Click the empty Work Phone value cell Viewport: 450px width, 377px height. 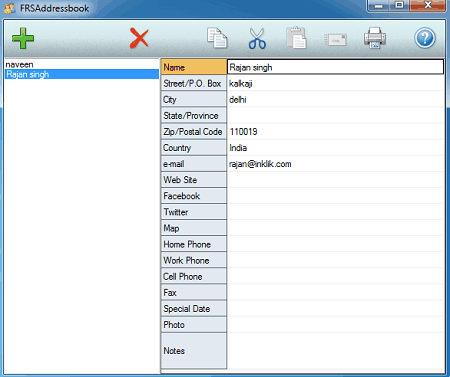pos(335,260)
